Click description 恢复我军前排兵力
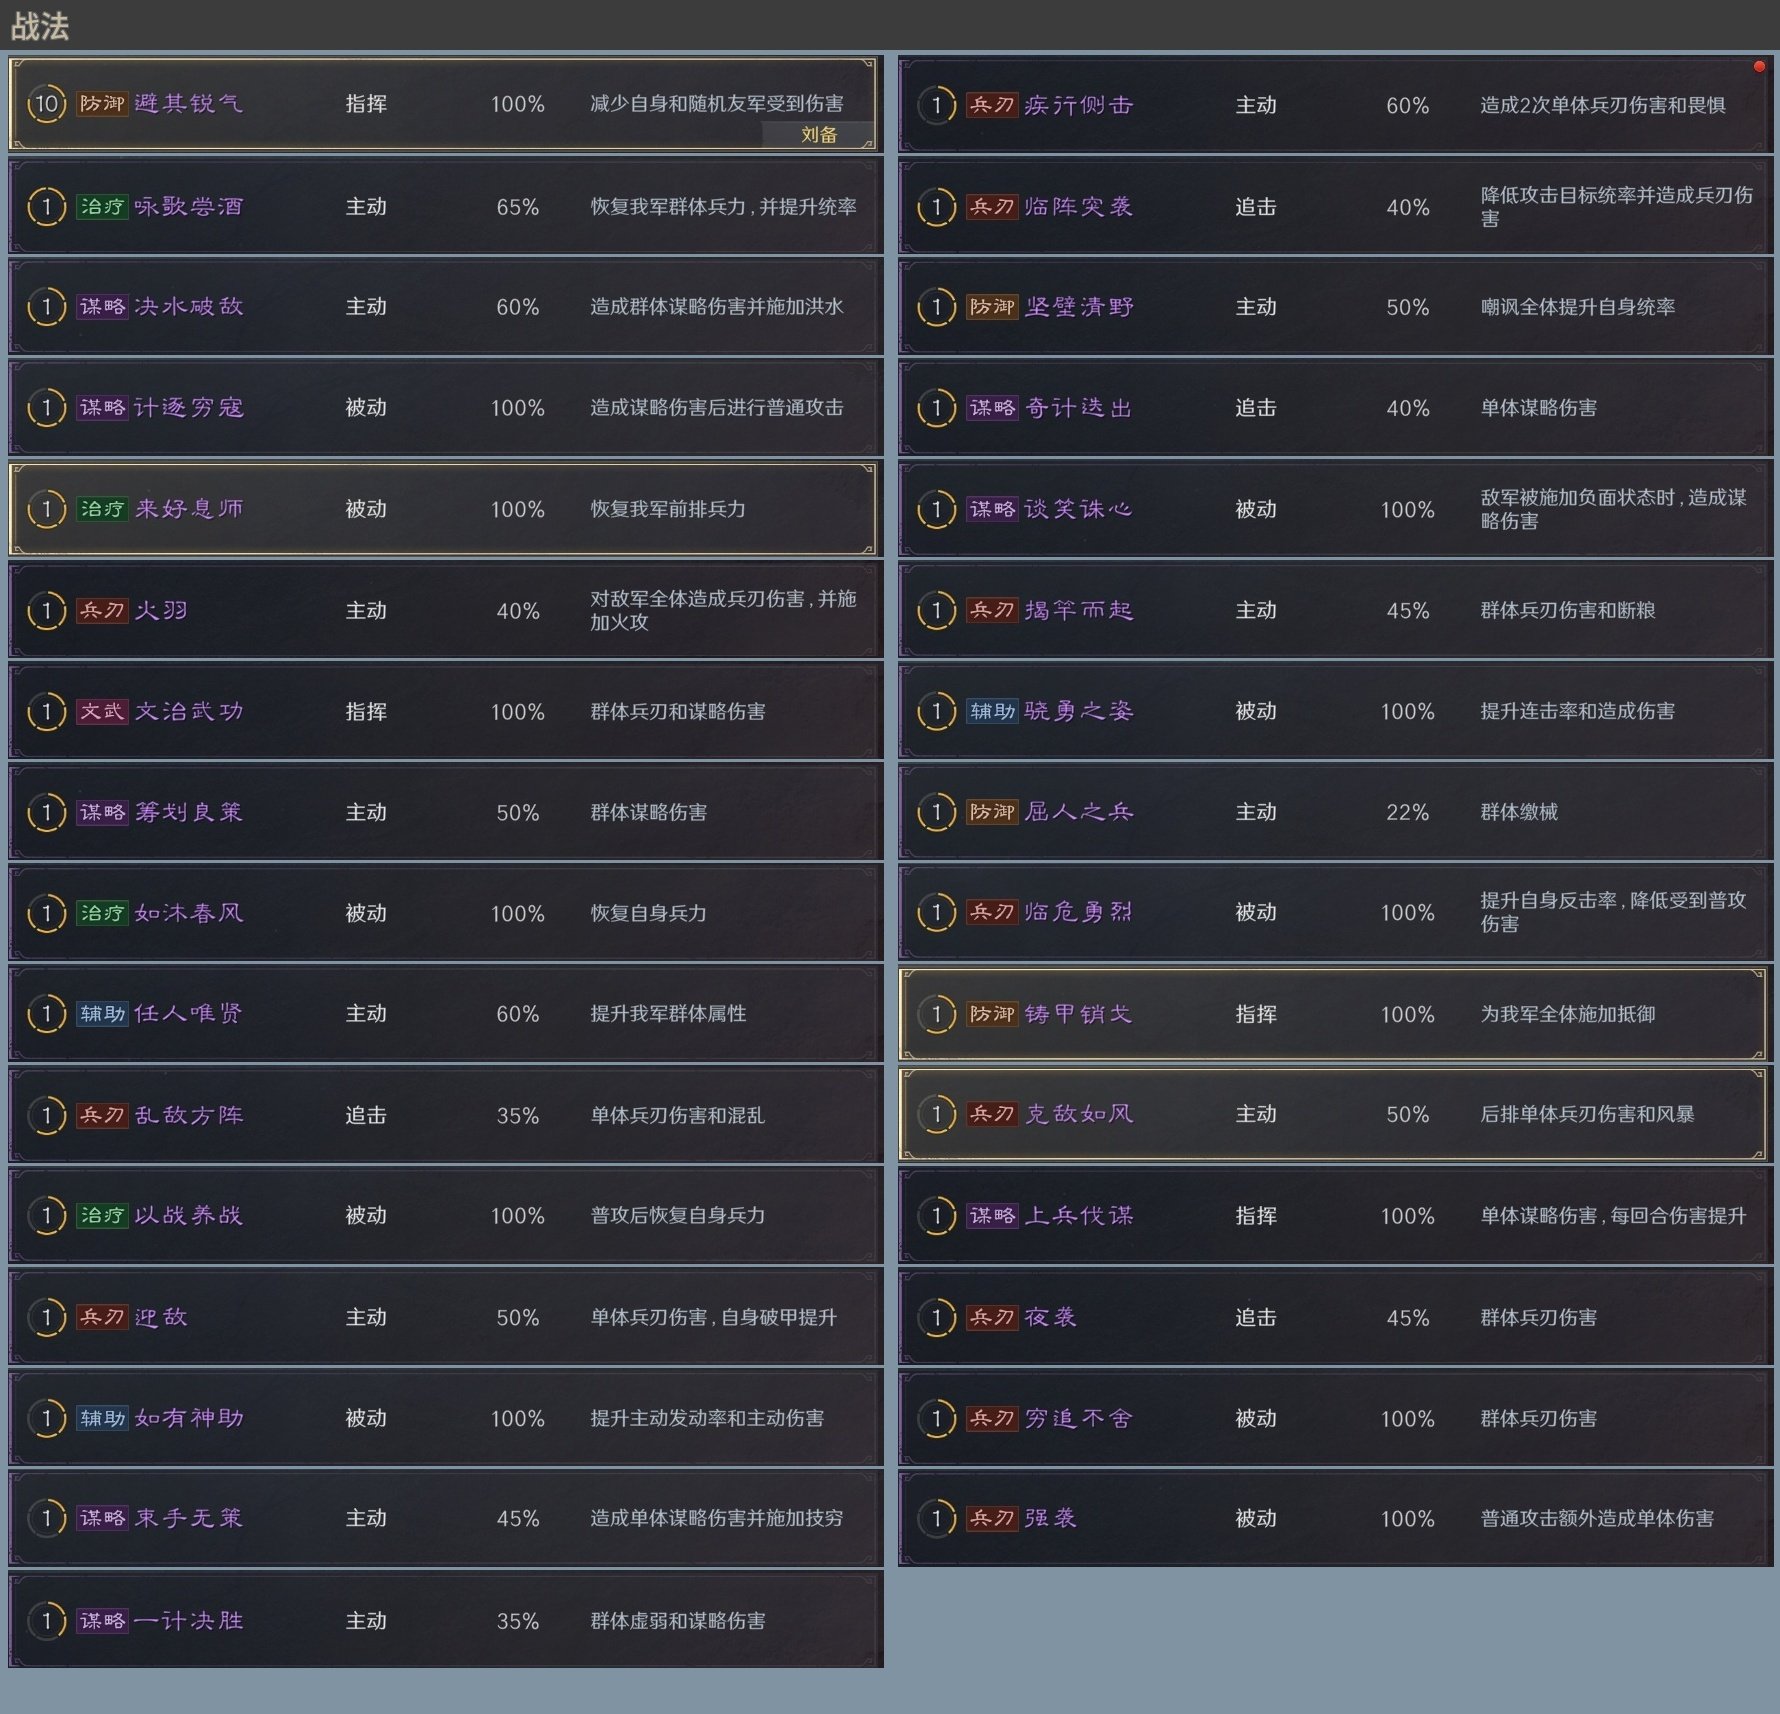Viewport: 1780px width, 1714px height. (x=668, y=510)
